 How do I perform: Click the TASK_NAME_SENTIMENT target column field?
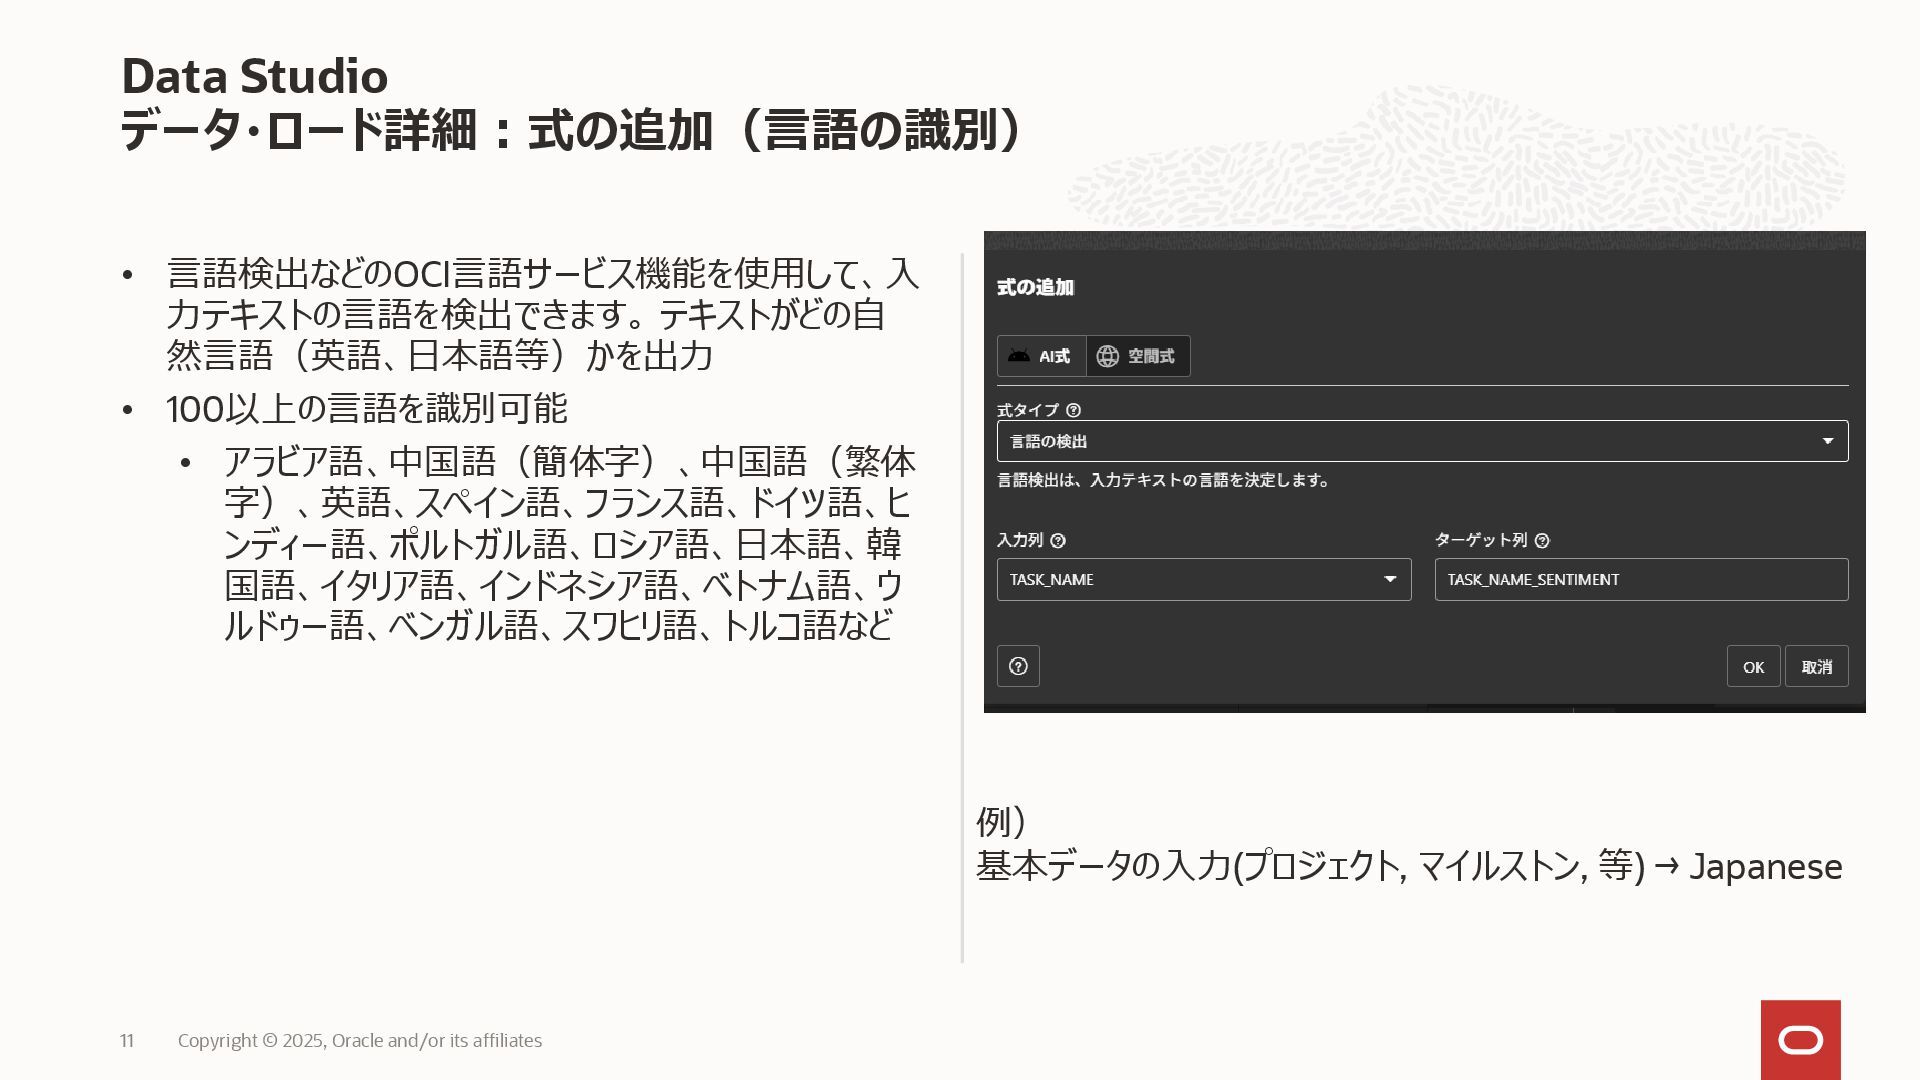[x=1640, y=579]
